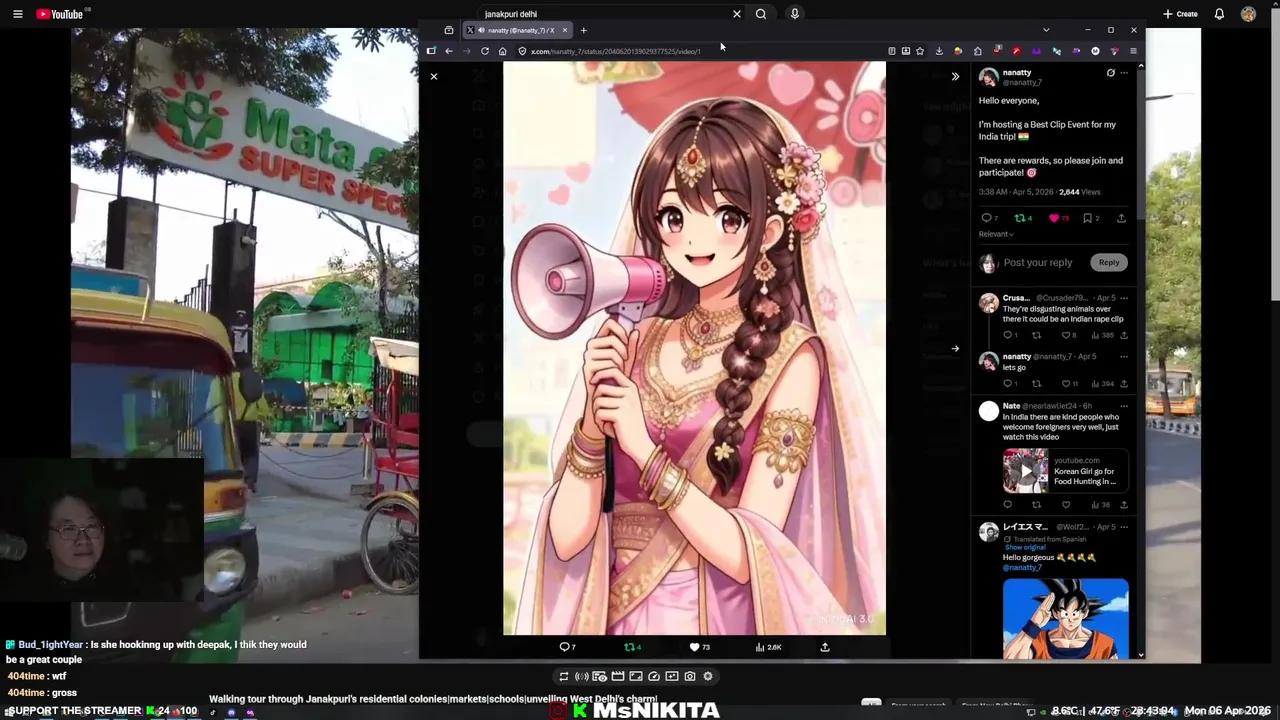Click the 'Post your reply' field

coord(1038,262)
